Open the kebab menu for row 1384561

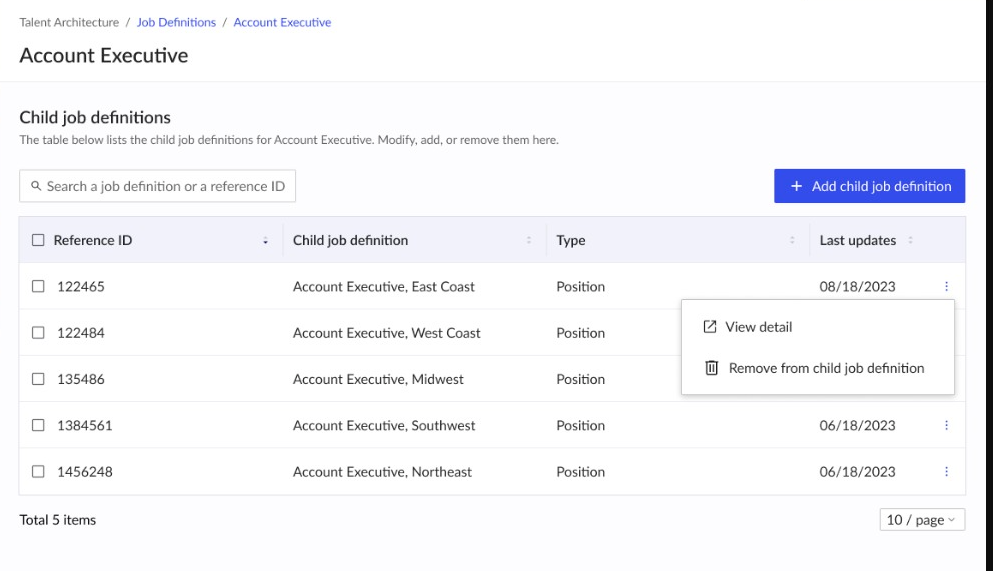point(946,426)
